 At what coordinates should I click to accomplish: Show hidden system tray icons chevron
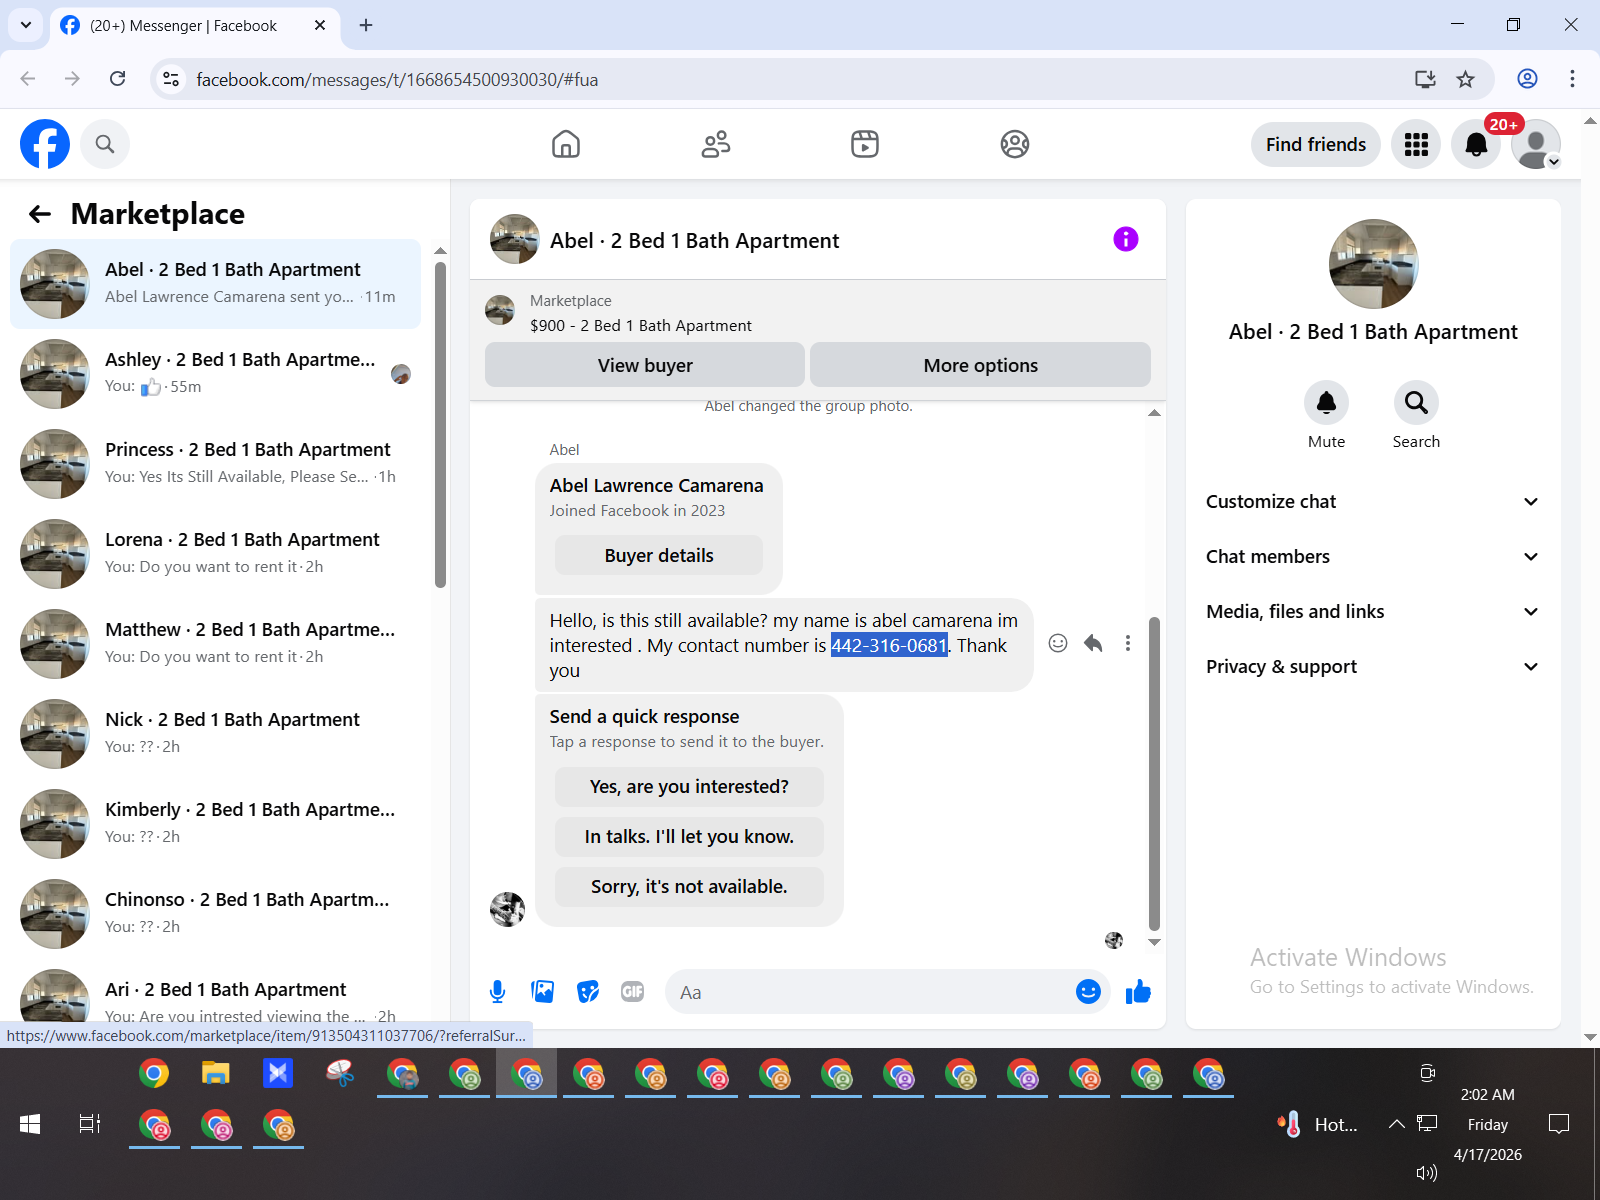[1396, 1124]
